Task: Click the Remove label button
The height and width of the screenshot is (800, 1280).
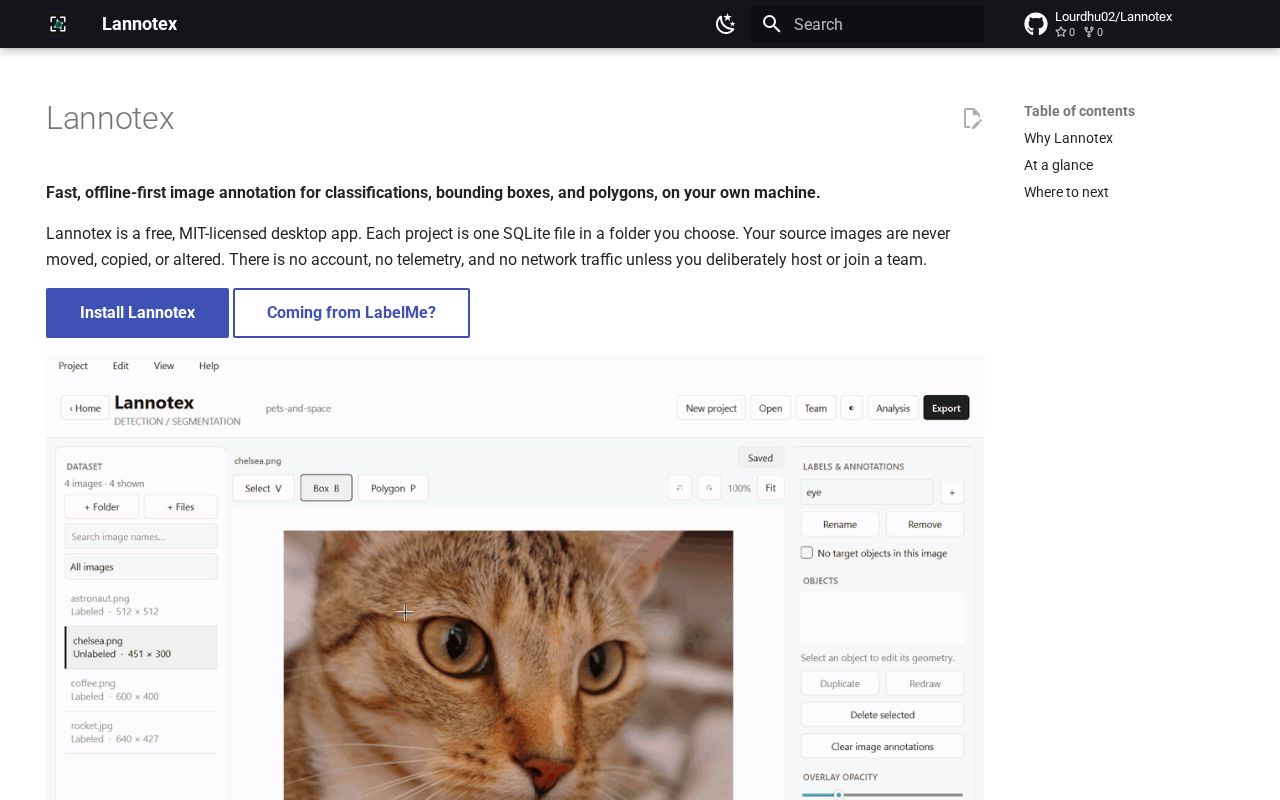Action: click(925, 524)
